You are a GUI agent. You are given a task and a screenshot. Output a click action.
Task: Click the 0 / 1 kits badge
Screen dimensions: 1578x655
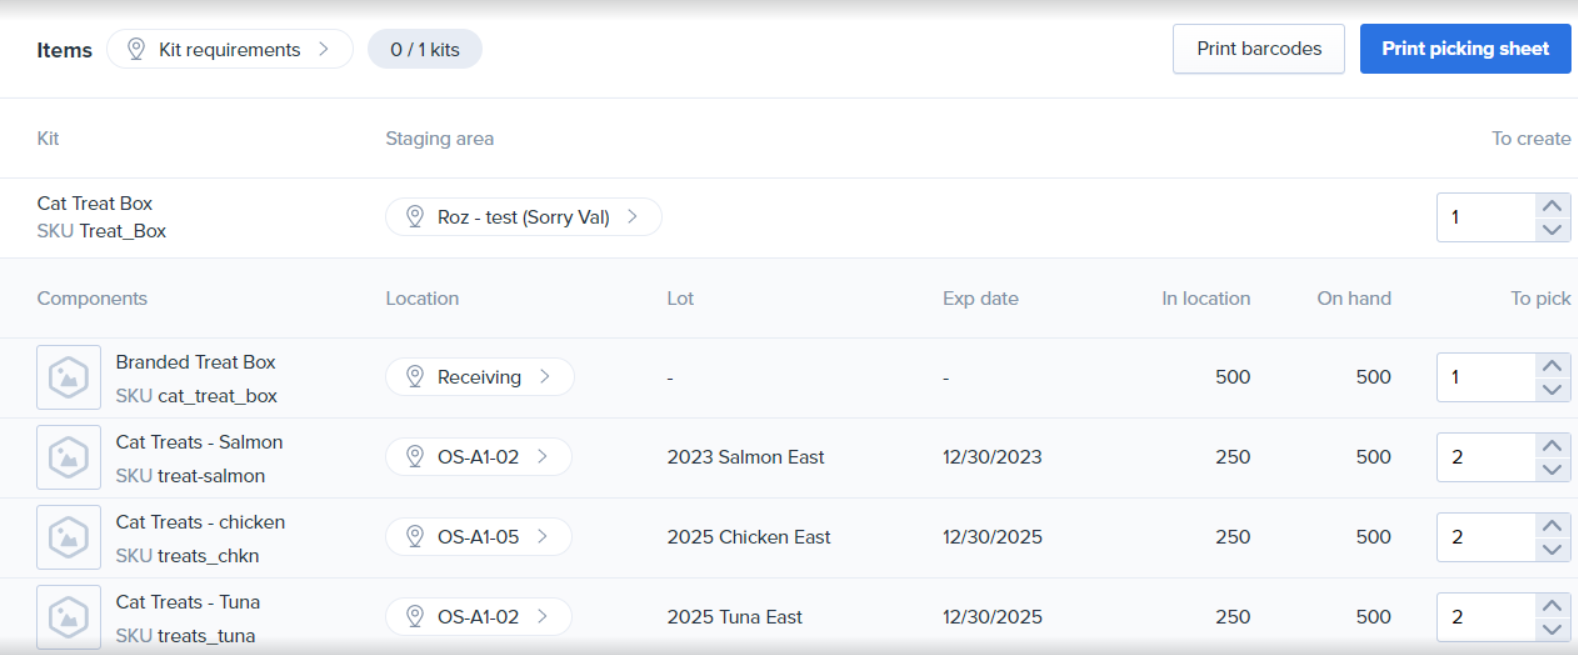point(425,49)
